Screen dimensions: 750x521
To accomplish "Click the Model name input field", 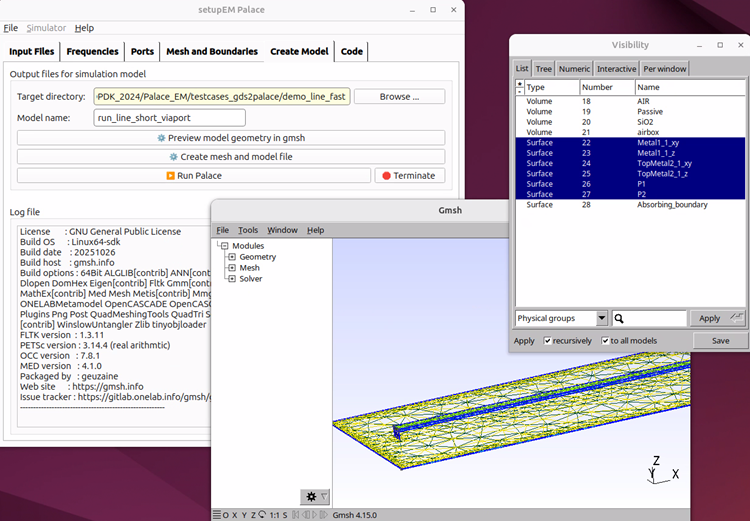I will tap(169, 118).
